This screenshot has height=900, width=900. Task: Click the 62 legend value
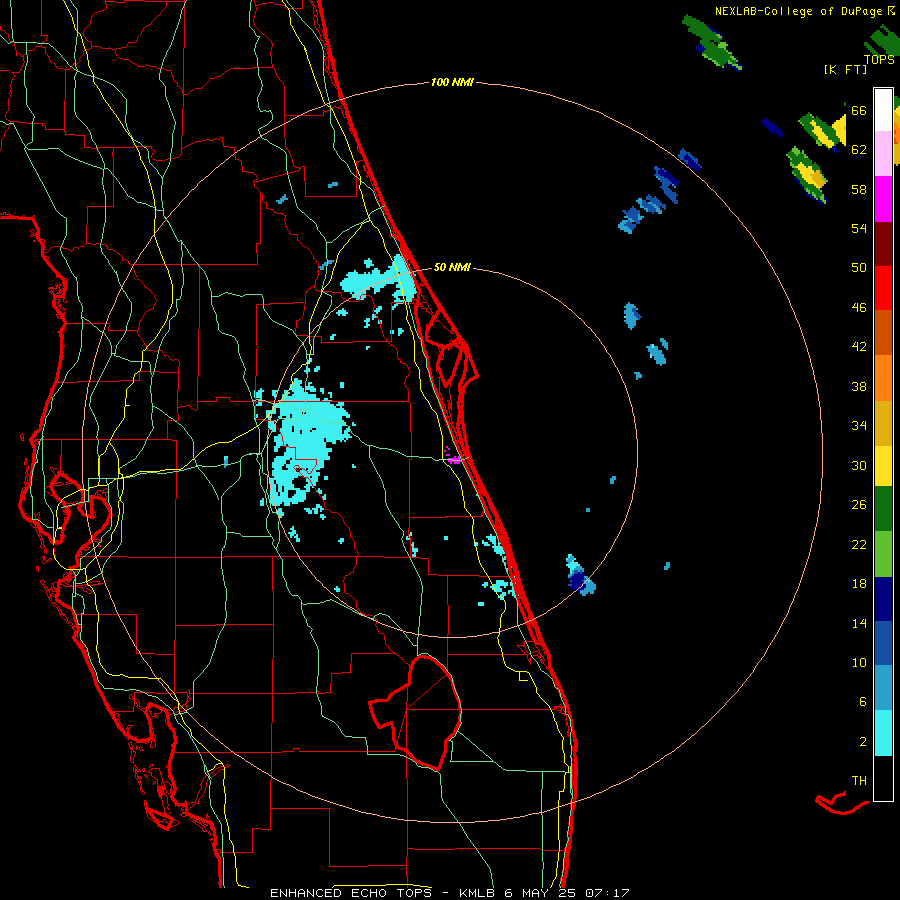point(859,150)
